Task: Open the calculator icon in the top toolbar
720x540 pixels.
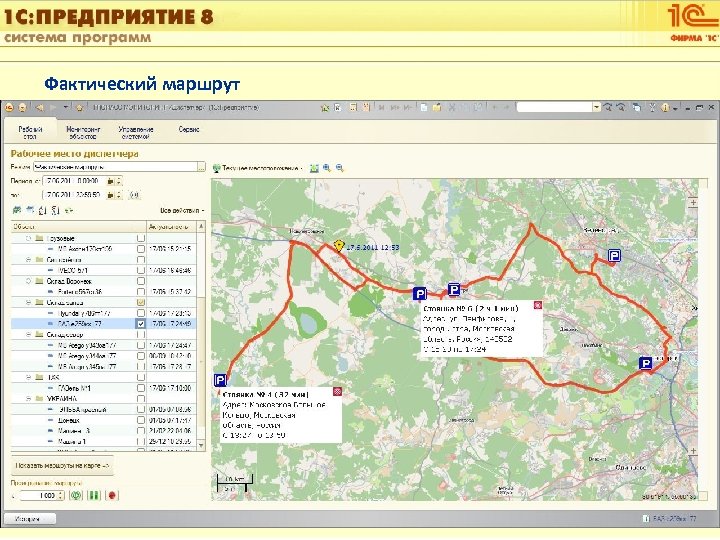Action: pos(353,108)
